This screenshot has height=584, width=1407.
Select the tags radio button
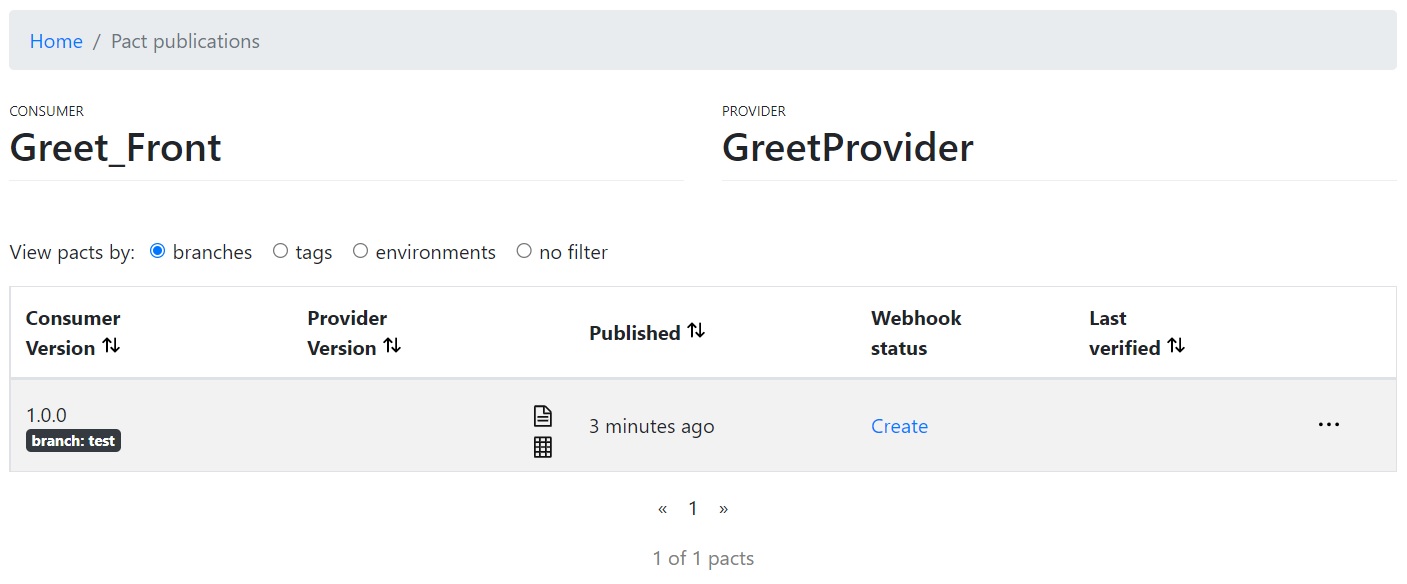(280, 251)
